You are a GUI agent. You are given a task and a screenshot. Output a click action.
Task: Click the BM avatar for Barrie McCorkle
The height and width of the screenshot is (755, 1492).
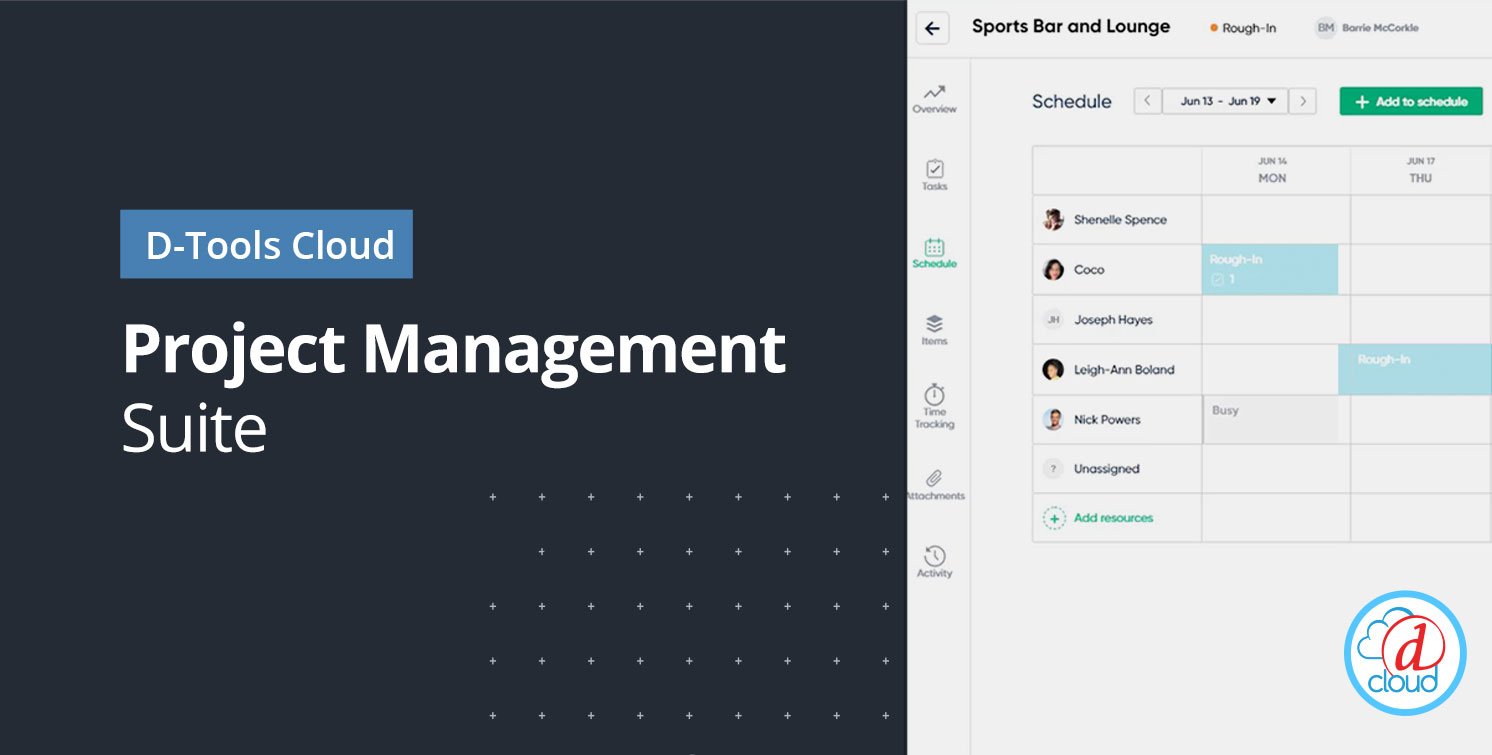tap(1326, 28)
